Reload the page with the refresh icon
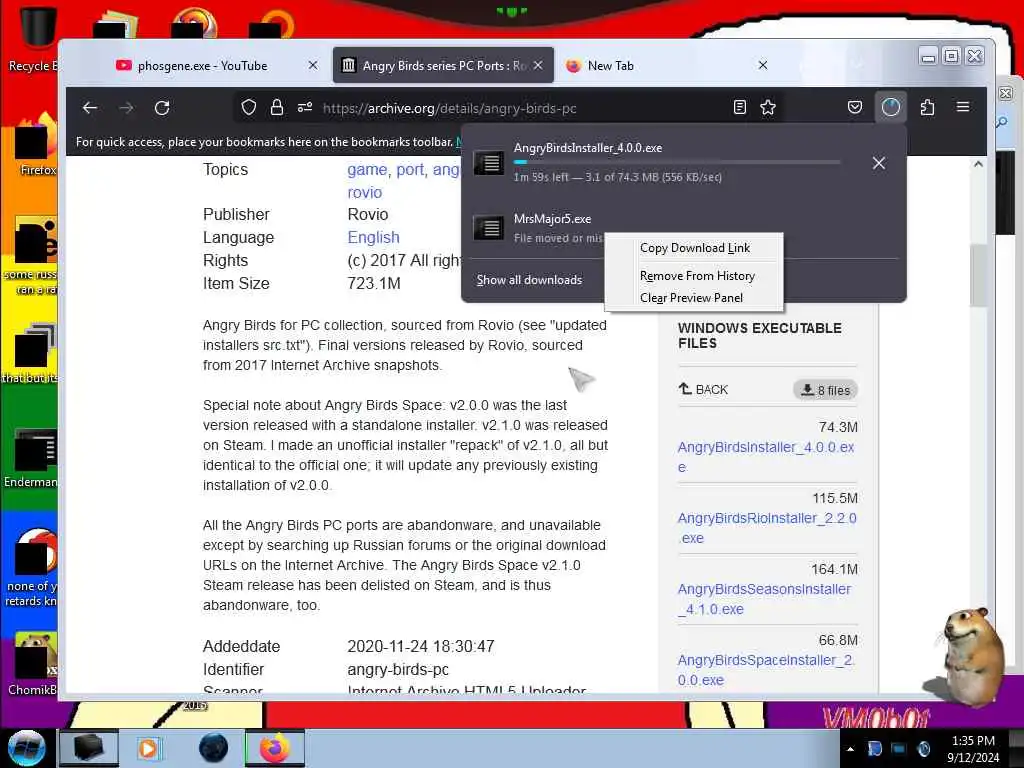 (162, 108)
